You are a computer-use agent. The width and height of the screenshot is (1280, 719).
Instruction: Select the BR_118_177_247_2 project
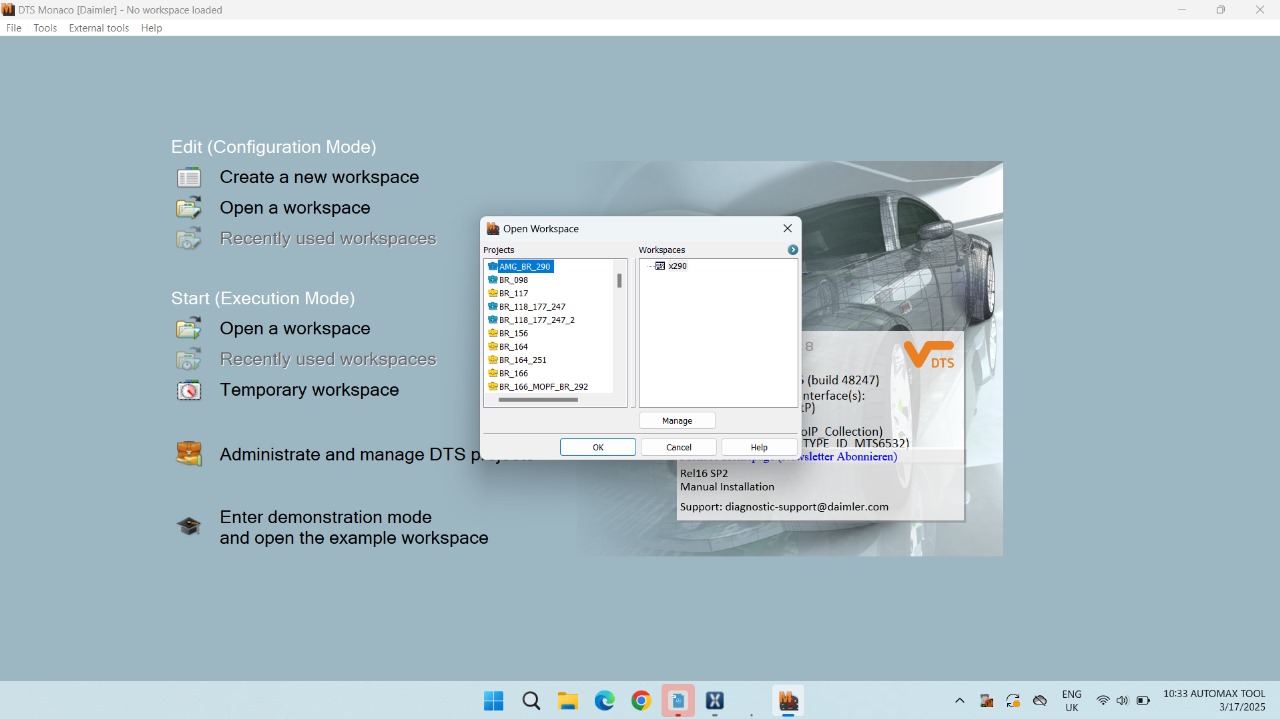[x=537, y=320]
